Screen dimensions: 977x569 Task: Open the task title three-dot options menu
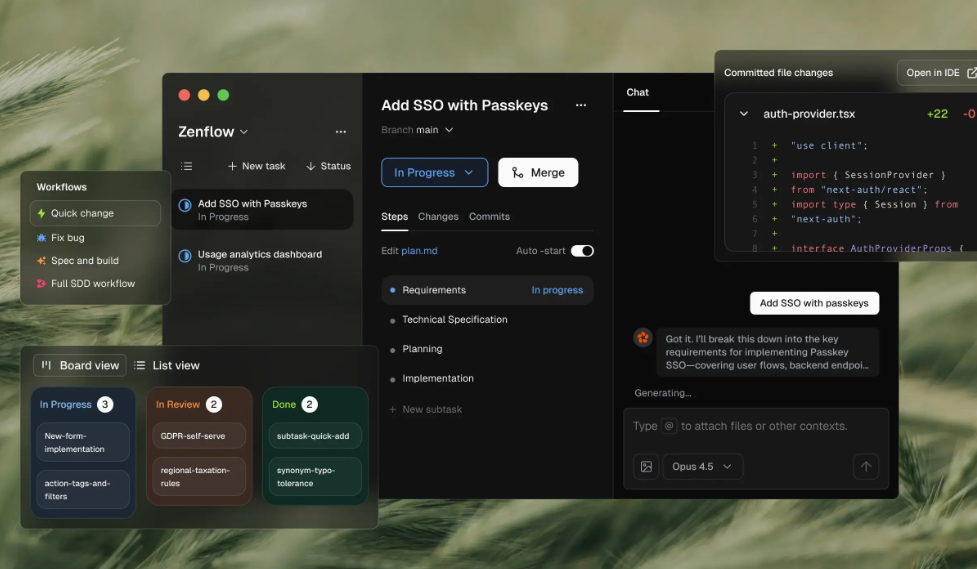(x=580, y=106)
